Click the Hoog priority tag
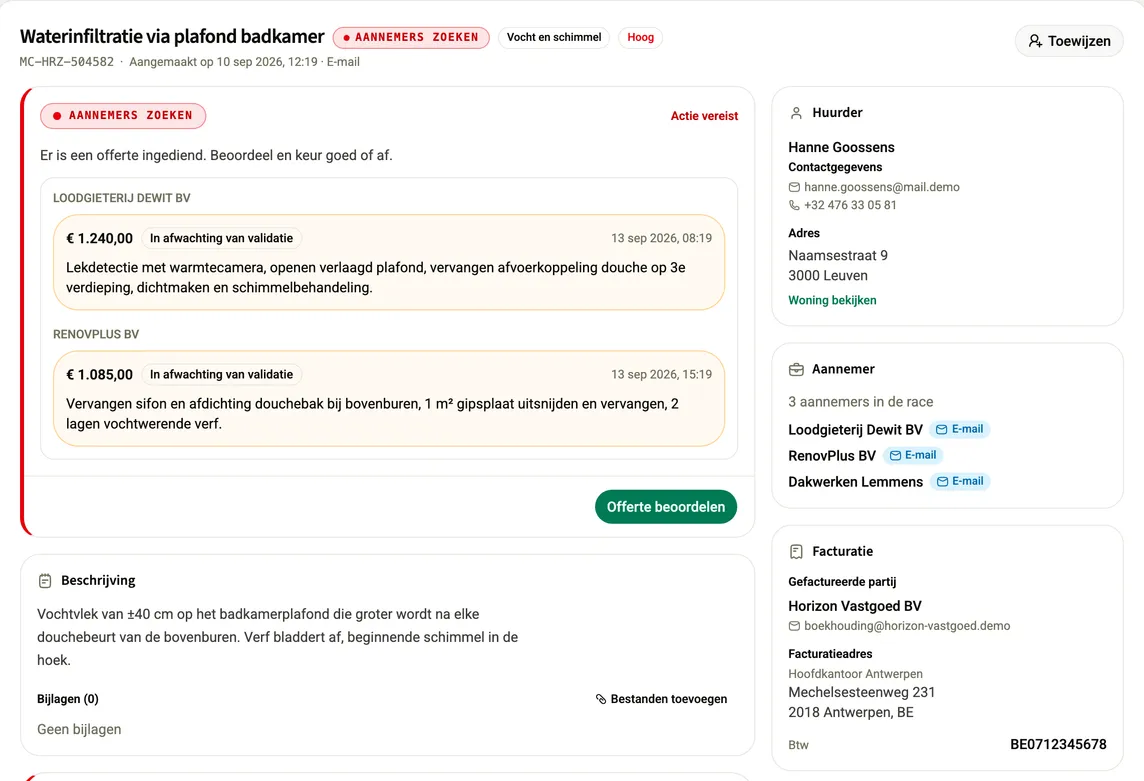This screenshot has width=1144, height=781. point(640,37)
